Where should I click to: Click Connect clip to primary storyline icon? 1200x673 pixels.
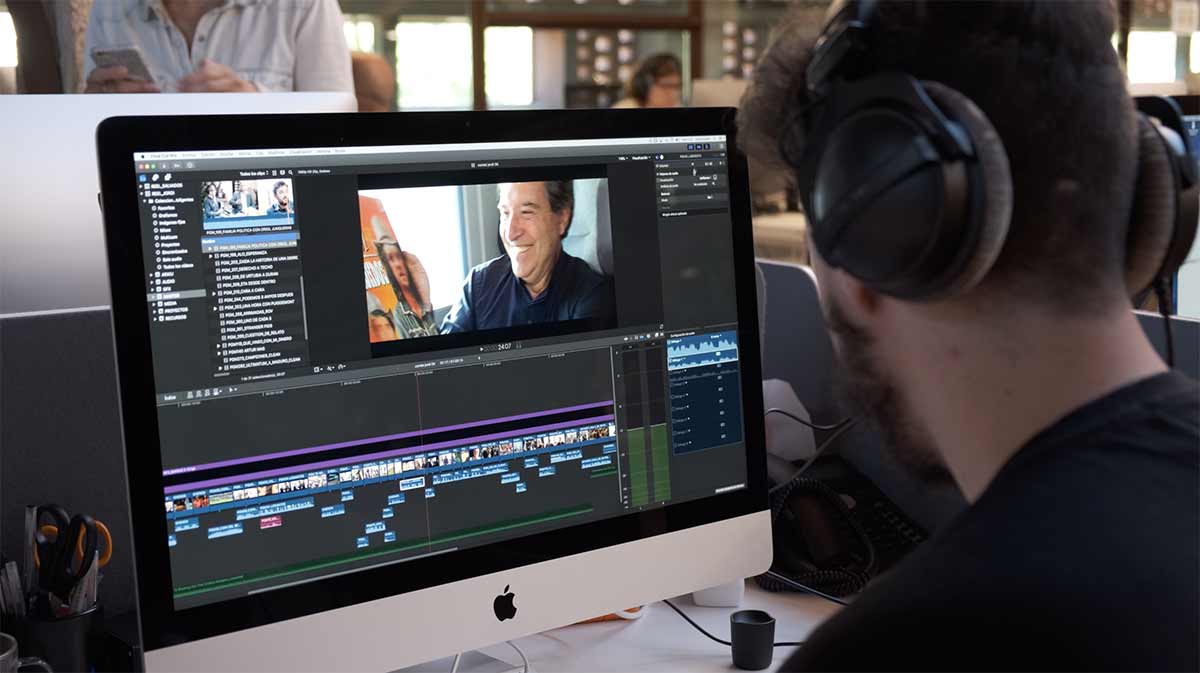[190, 395]
